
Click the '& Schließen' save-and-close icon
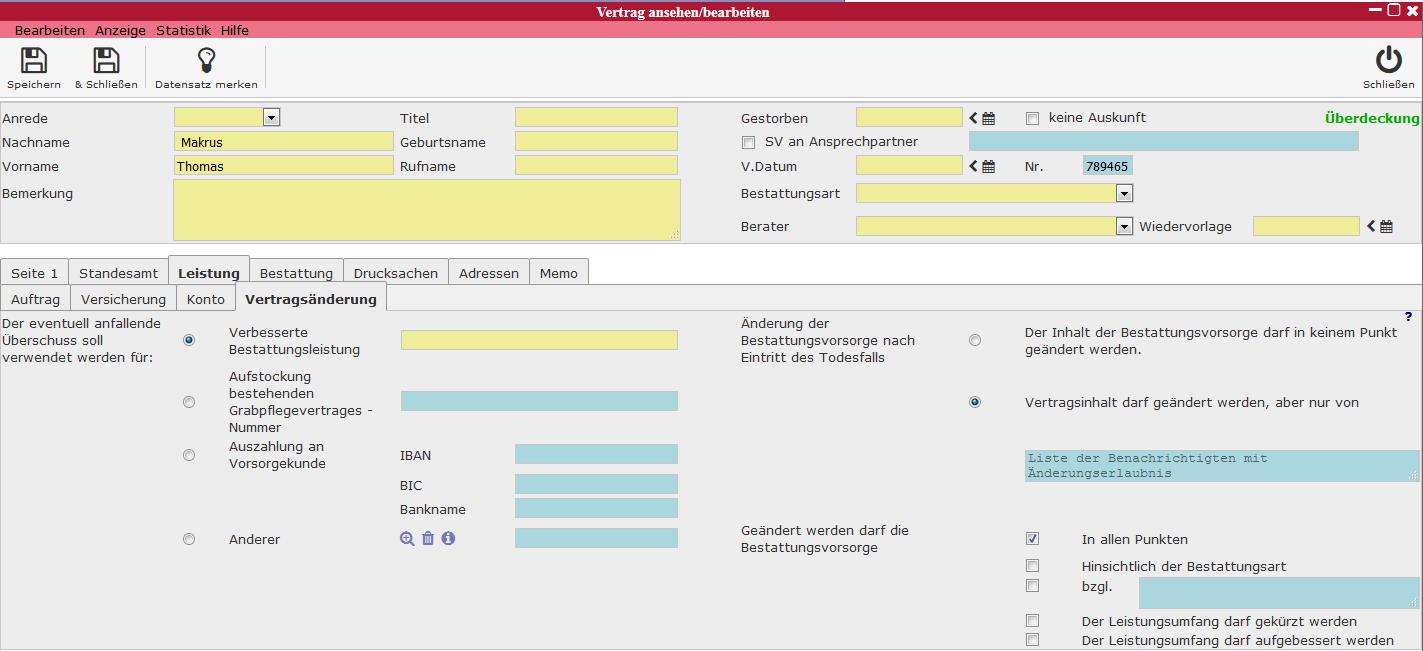(x=106, y=62)
